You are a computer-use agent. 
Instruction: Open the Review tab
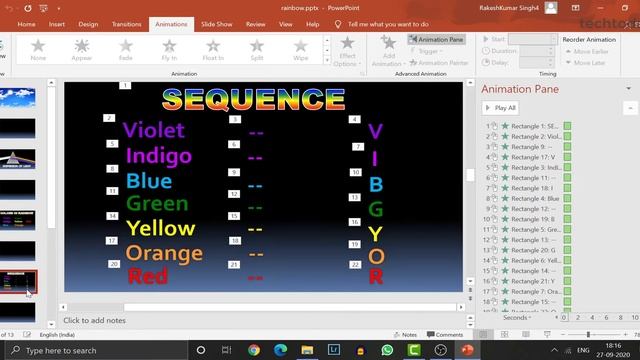[256, 24]
